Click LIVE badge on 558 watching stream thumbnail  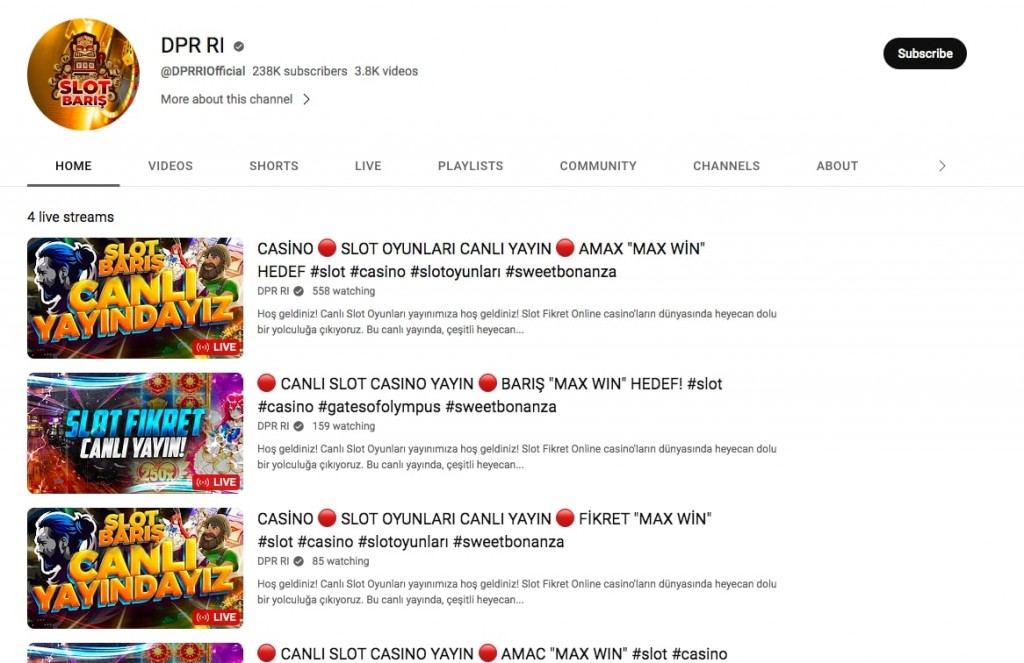216,347
